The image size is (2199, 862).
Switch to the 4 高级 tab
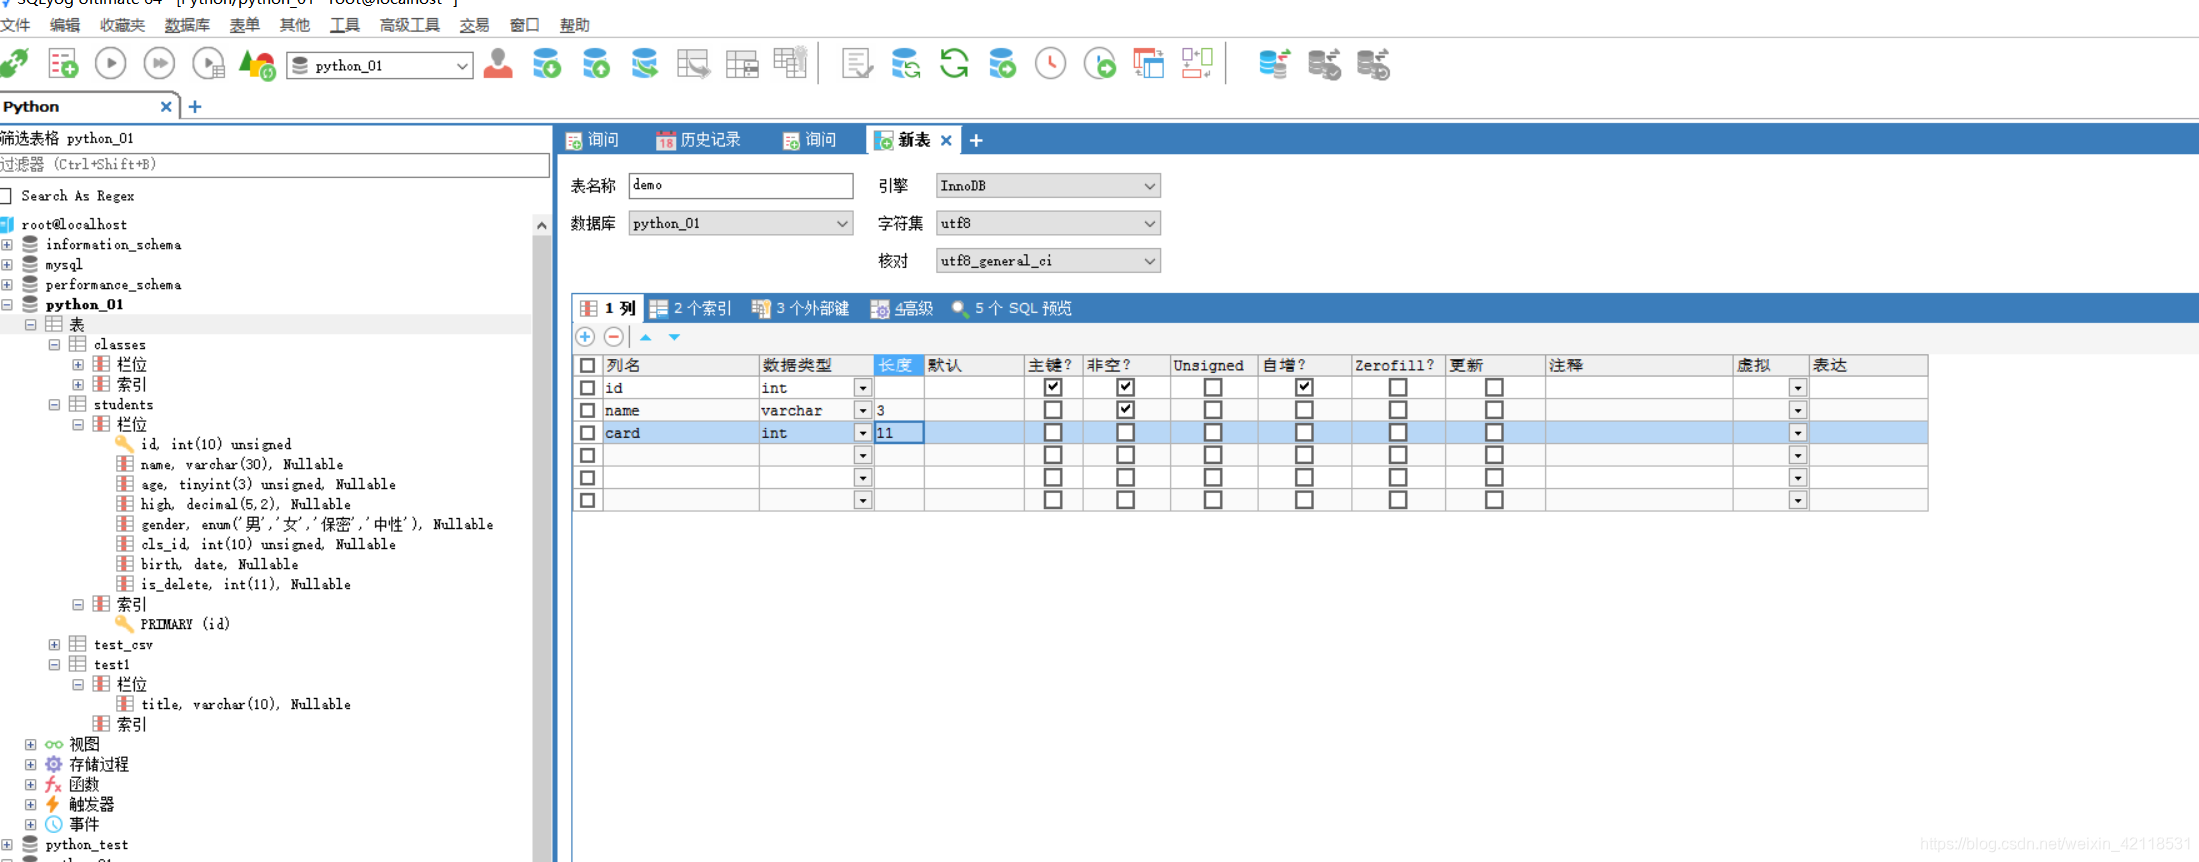point(902,308)
